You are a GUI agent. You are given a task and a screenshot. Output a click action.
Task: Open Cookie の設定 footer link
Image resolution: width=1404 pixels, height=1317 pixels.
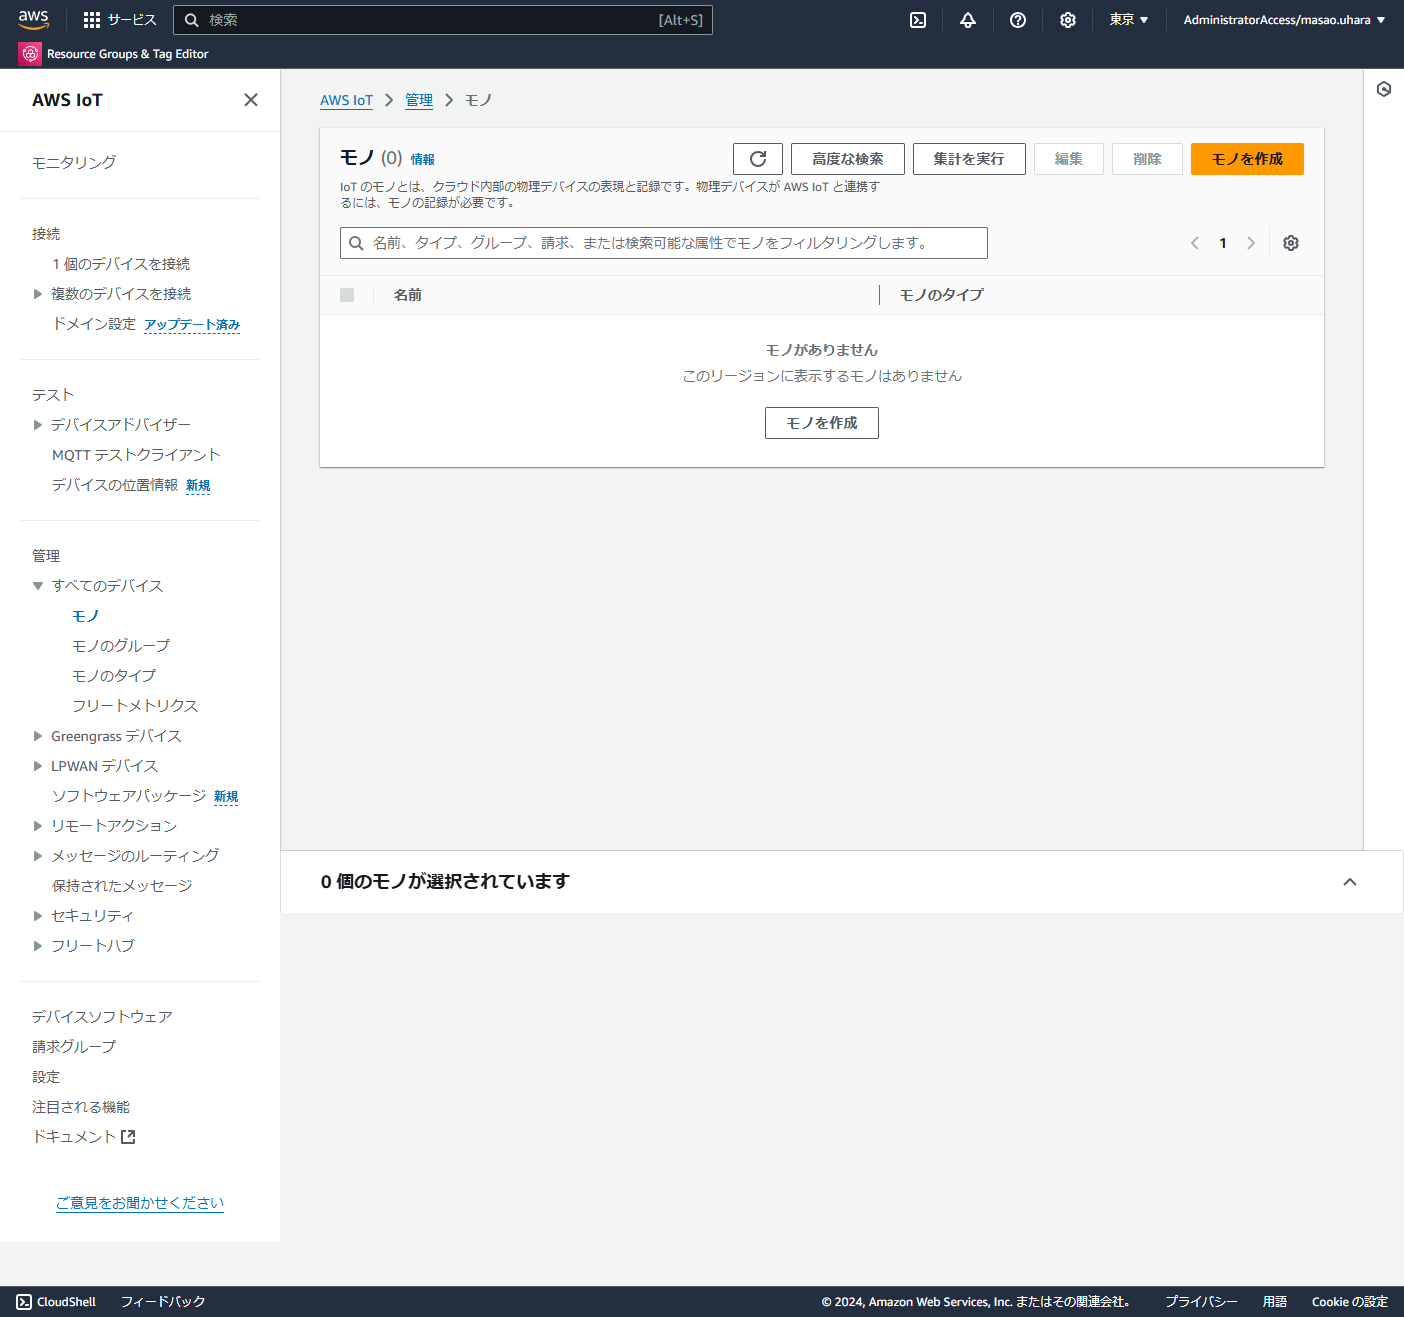(x=1350, y=1302)
